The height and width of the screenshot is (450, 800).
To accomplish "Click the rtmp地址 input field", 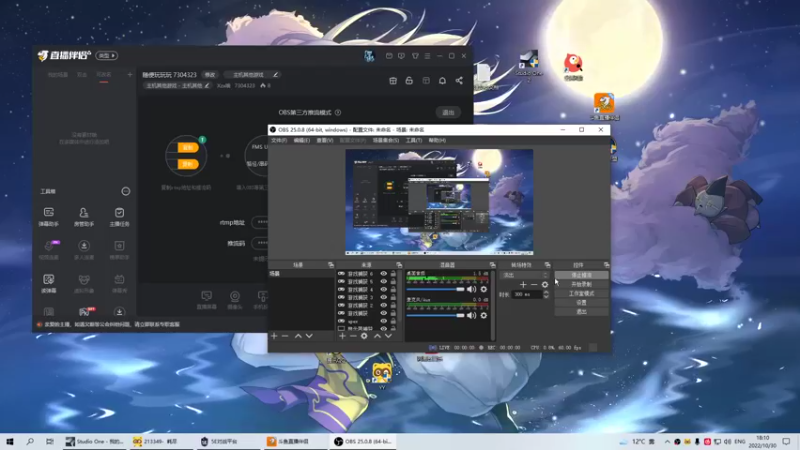I will pyautogui.click(x=260, y=222).
